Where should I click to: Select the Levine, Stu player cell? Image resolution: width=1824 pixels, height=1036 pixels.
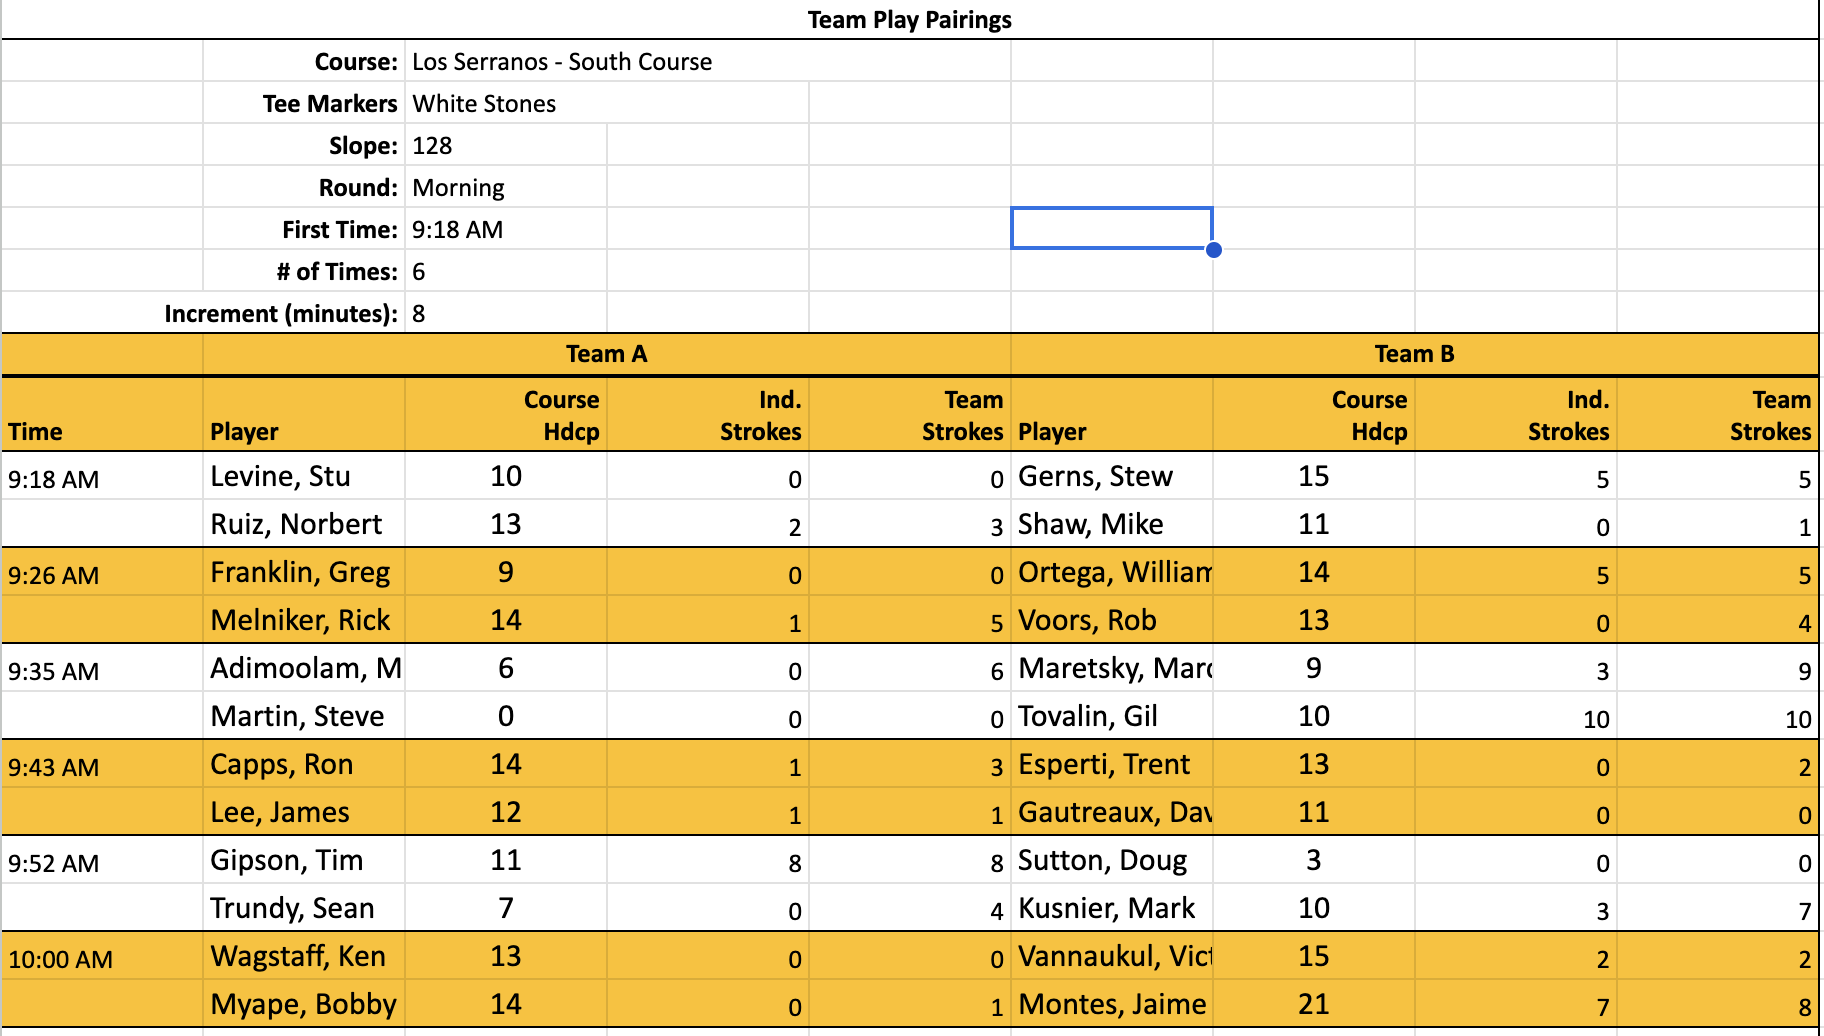(x=281, y=476)
